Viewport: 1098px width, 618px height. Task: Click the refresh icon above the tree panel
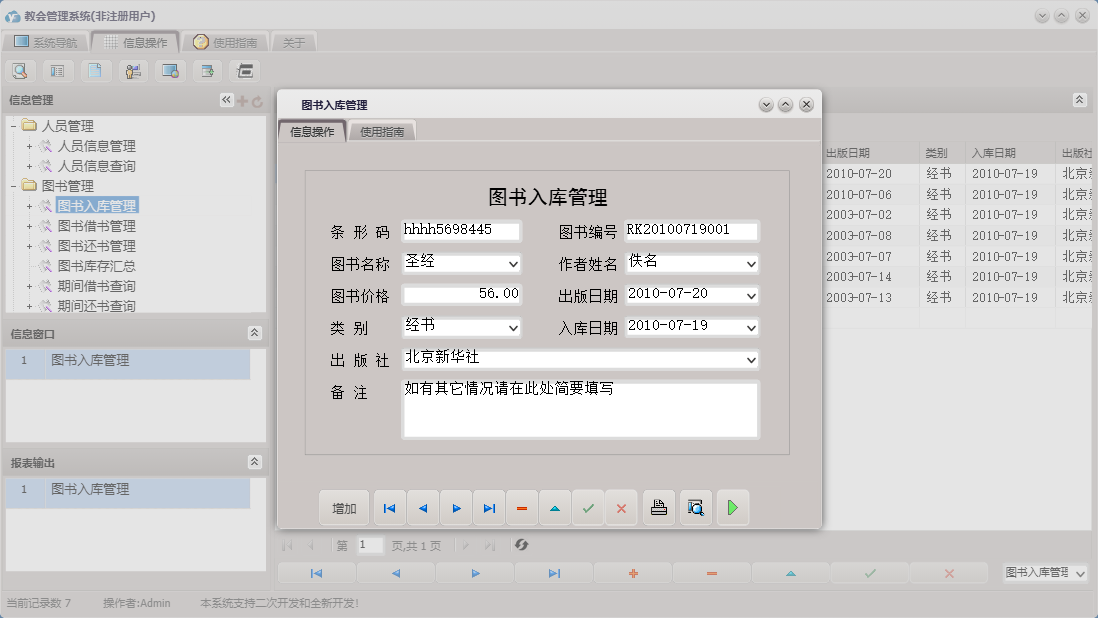[258, 99]
